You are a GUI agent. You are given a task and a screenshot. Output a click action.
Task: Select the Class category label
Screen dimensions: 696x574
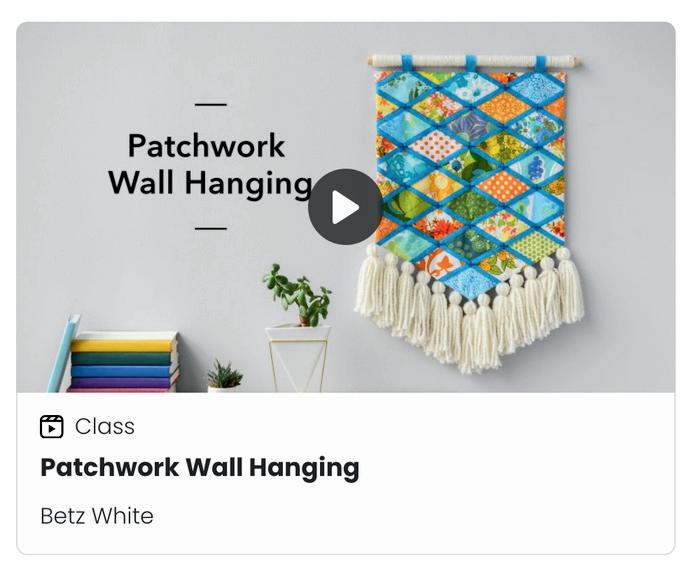tap(105, 427)
